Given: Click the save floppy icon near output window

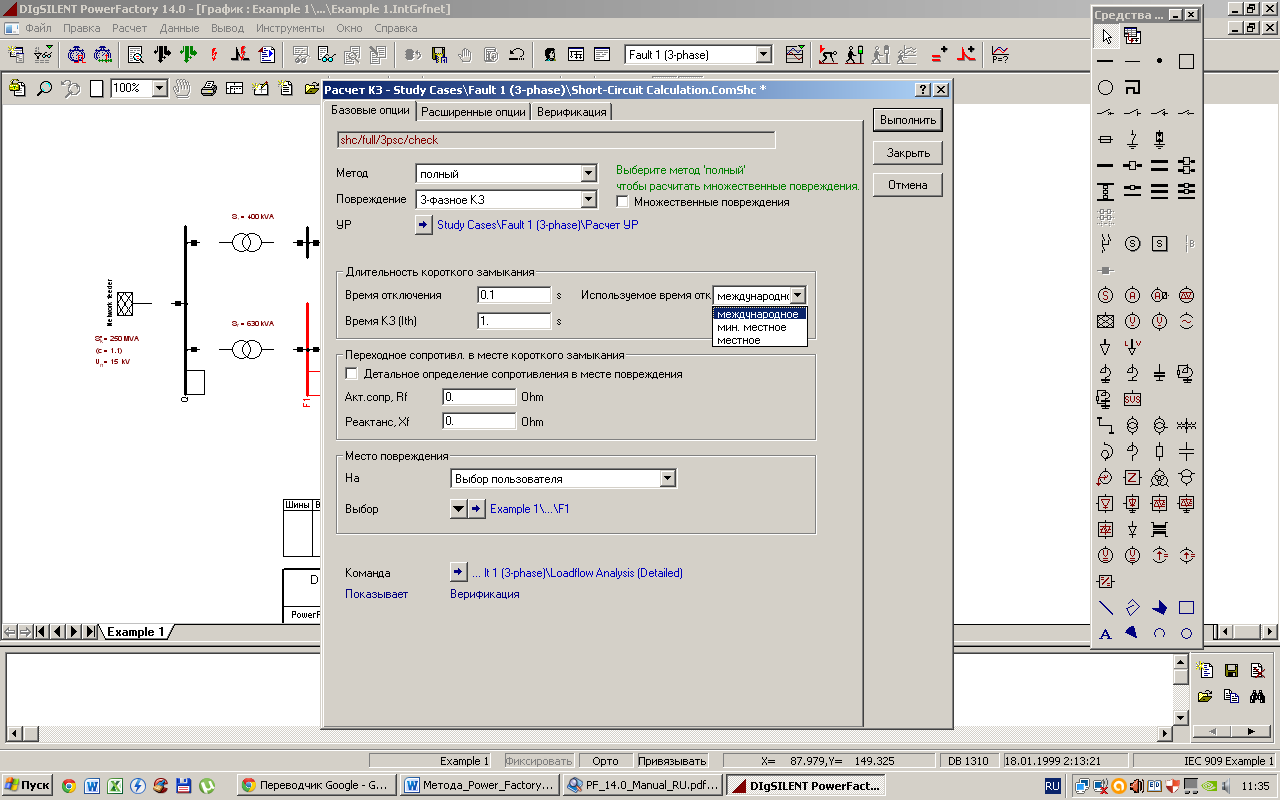Looking at the screenshot, I should click(x=1232, y=670).
